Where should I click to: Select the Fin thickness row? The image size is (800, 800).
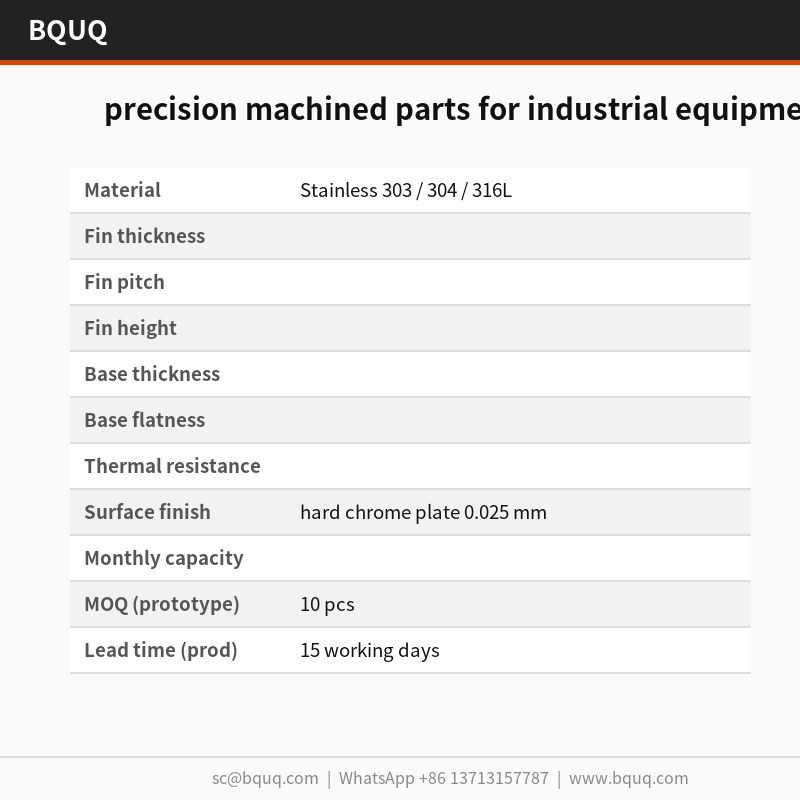(x=410, y=236)
